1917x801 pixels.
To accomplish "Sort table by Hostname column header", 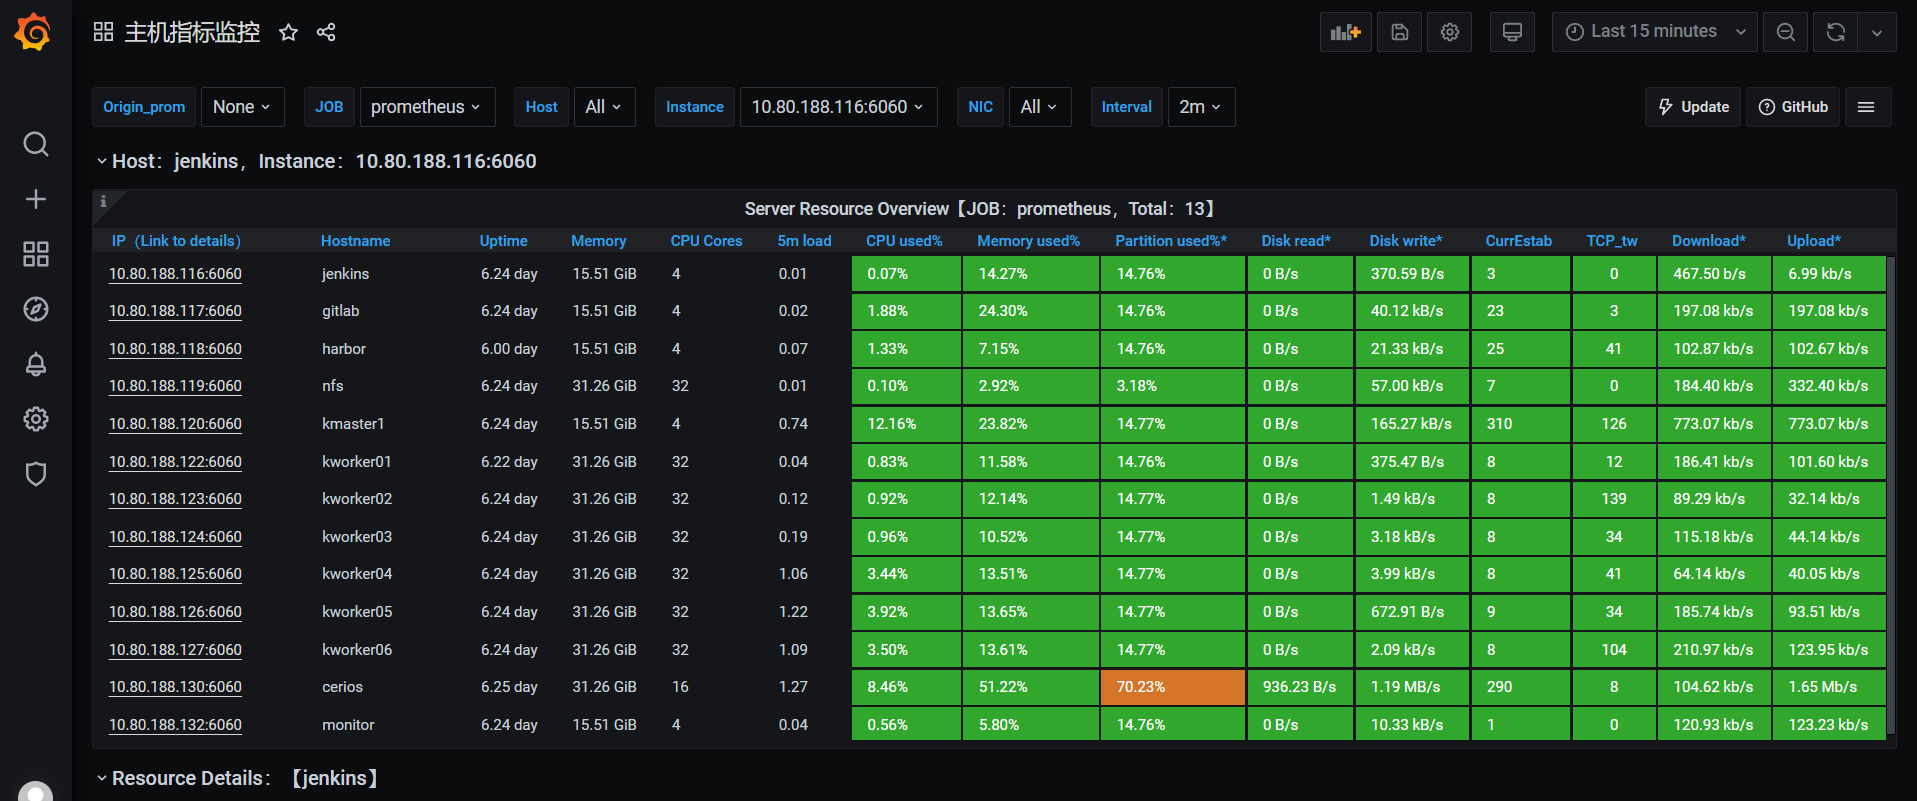I will tap(355, 241).
